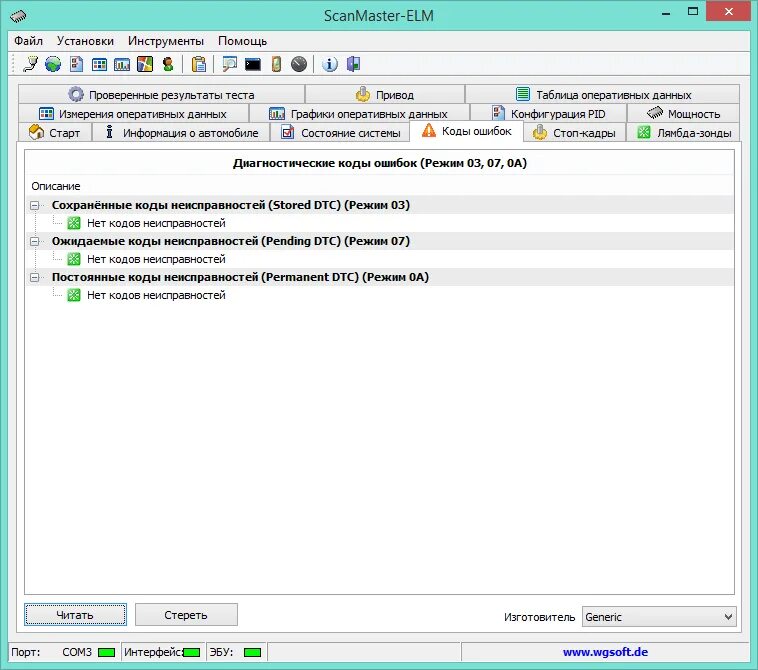The width and height of the screenshot is (758, 670).
Task: Open Состояние системы tab
Action: tap(340, 132)
